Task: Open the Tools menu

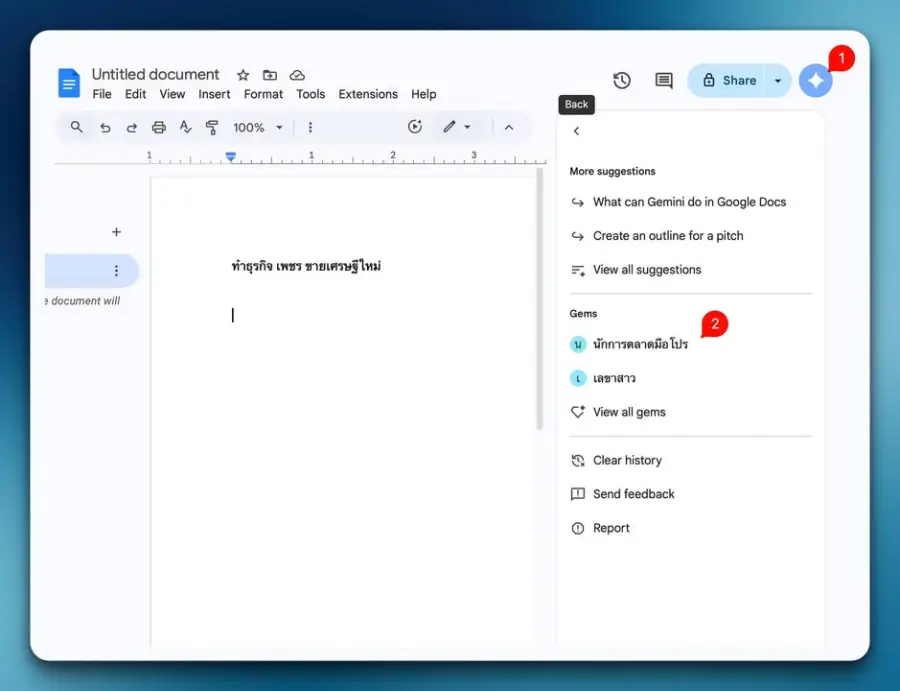Action: pos(311,94)
